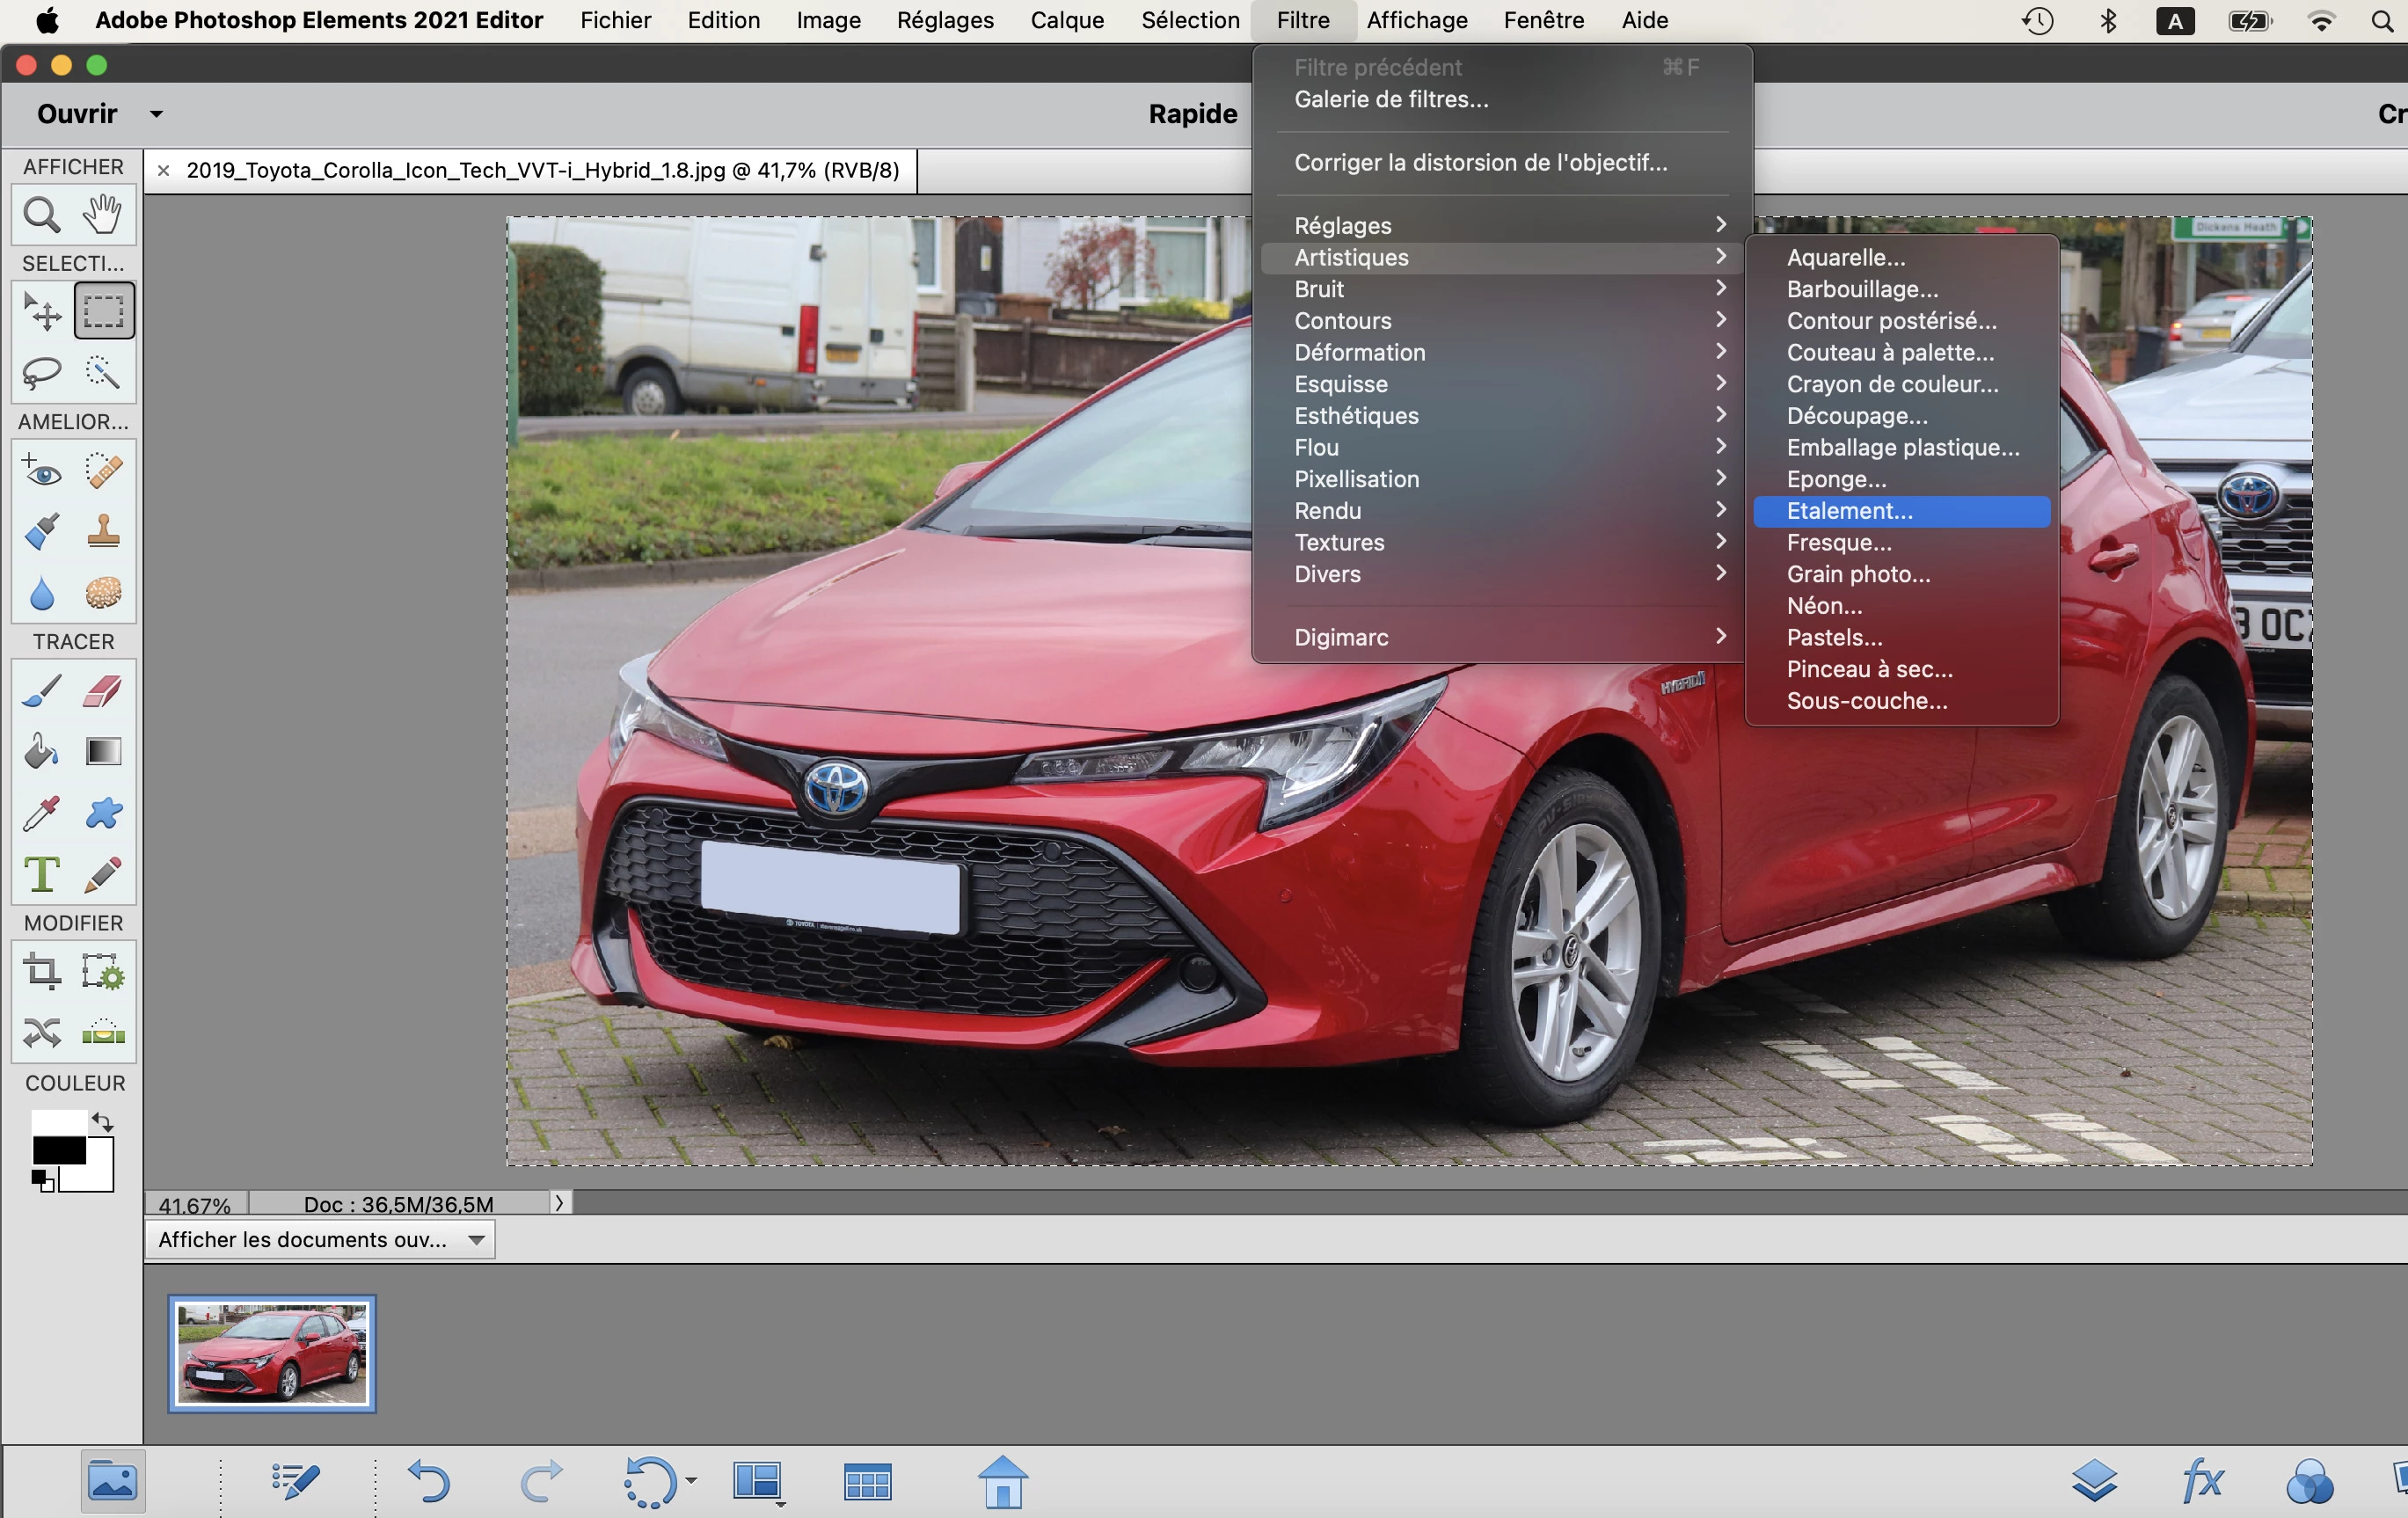The height and width of the screenshot is (1518, 2408).
Task: Select the Hand tool
Action: click(x=103, y=214)
